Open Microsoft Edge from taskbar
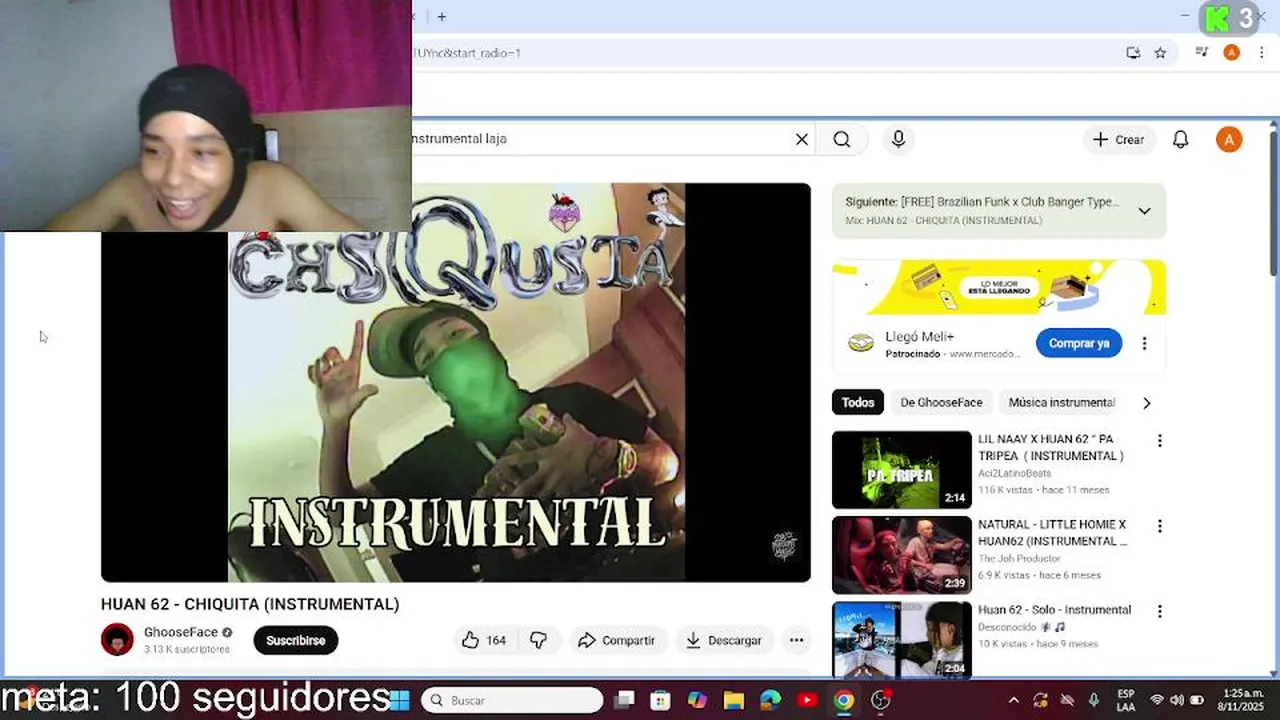The height and width of the screenshot is (720, 1280). tap(771, 700)
